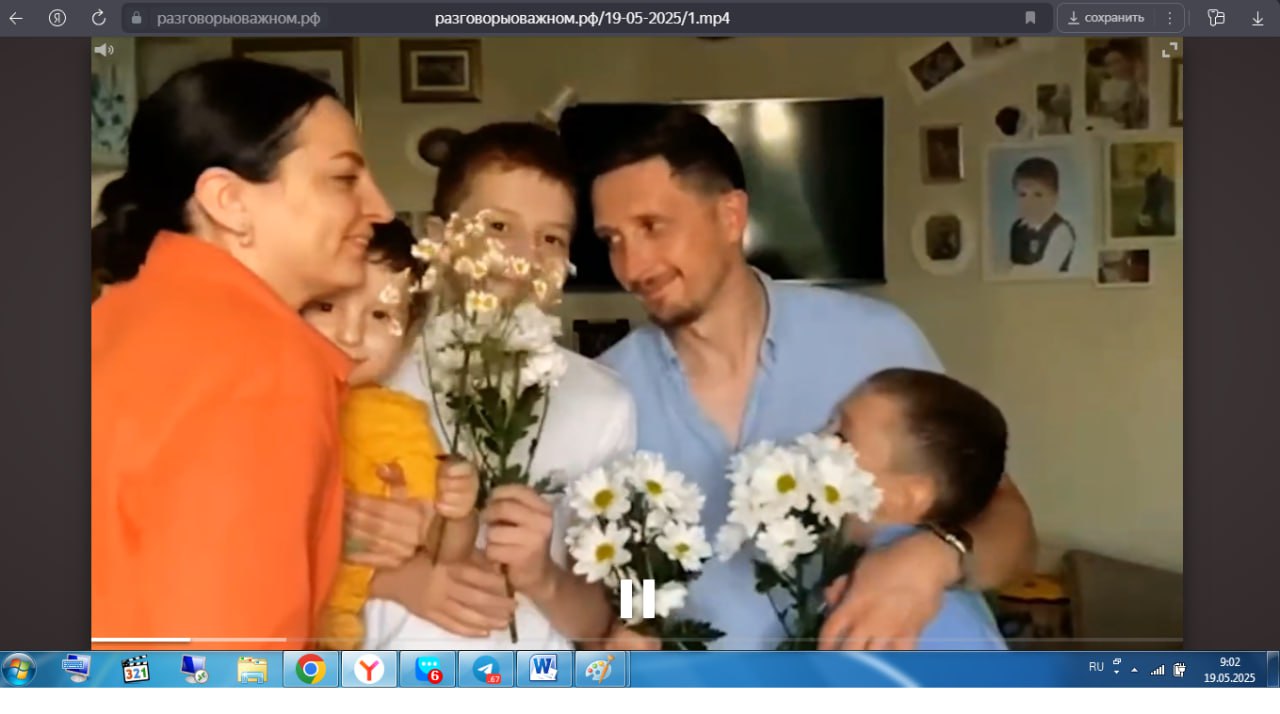Open Paint from the taskbar

pyautogui.click(x=601, y=669)
